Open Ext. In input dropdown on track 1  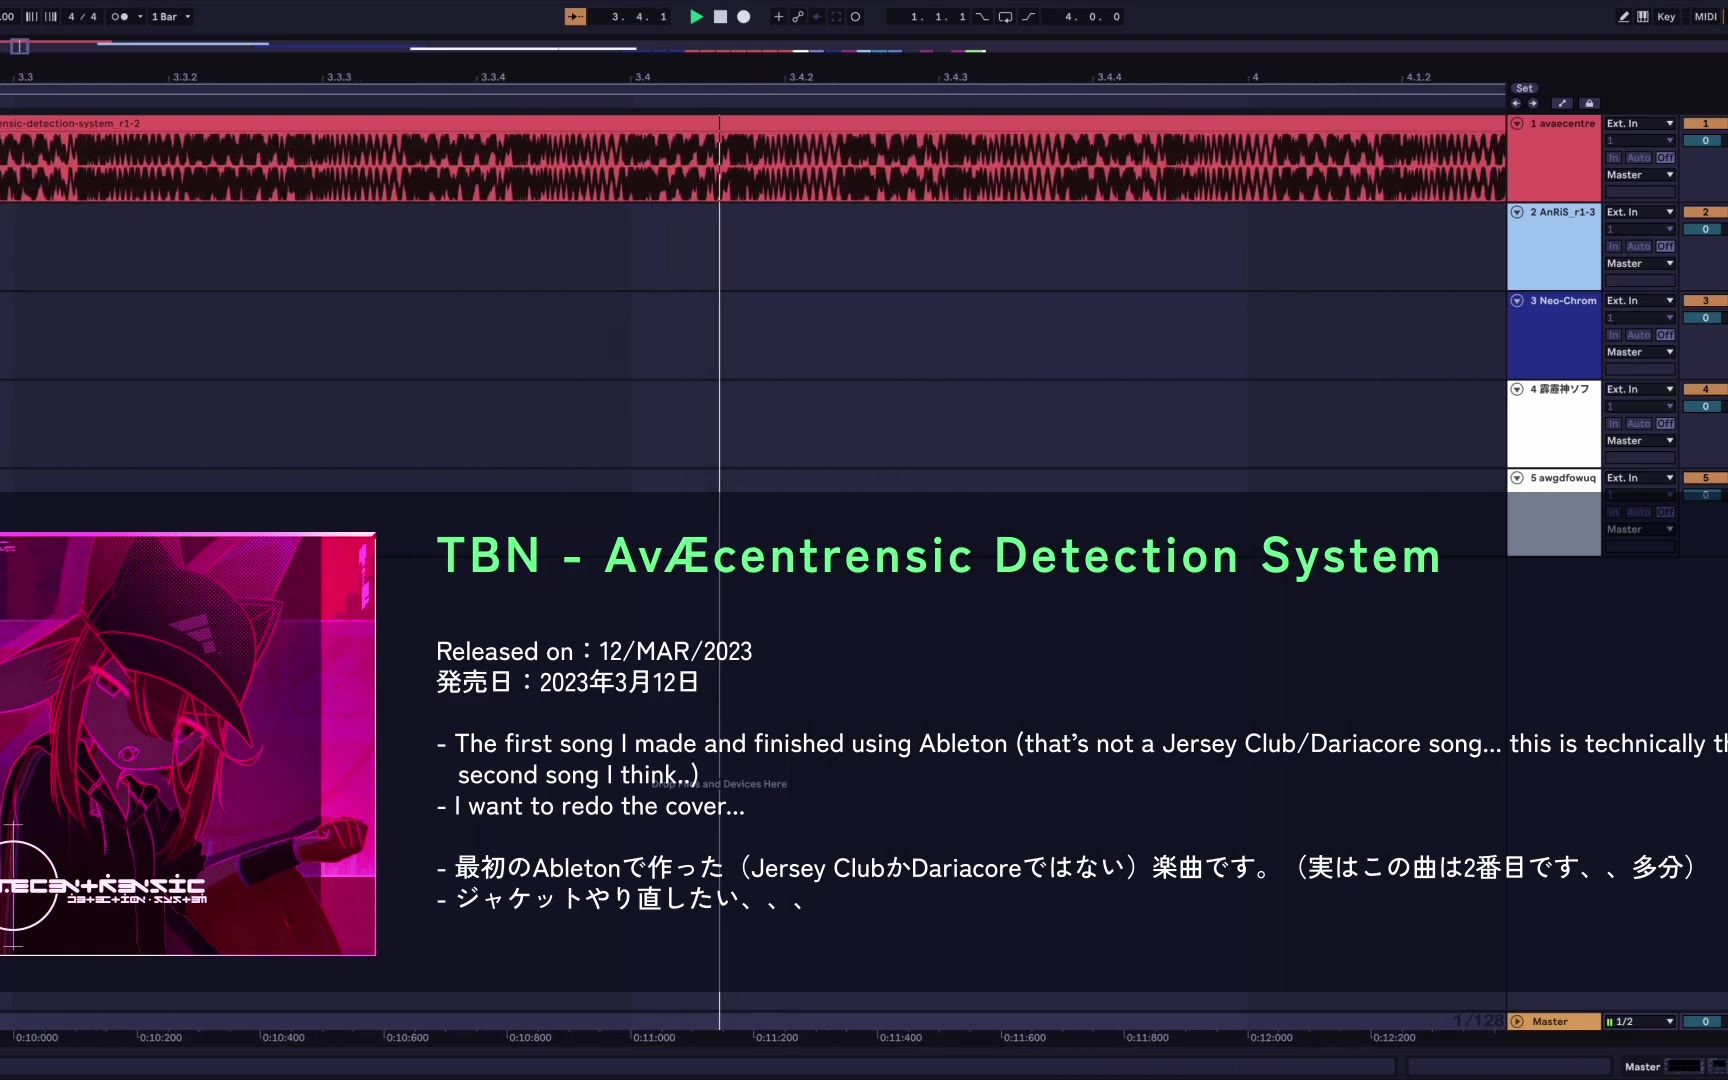1640,124
